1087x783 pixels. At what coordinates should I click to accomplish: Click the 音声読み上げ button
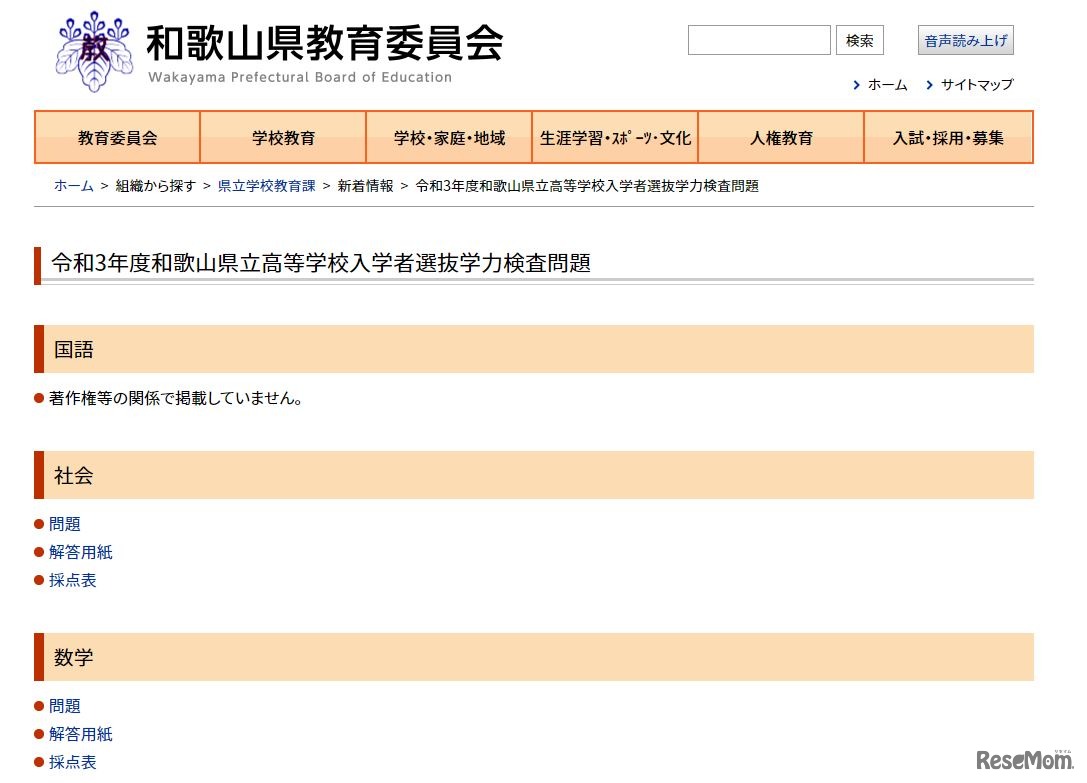pos(966,40)
